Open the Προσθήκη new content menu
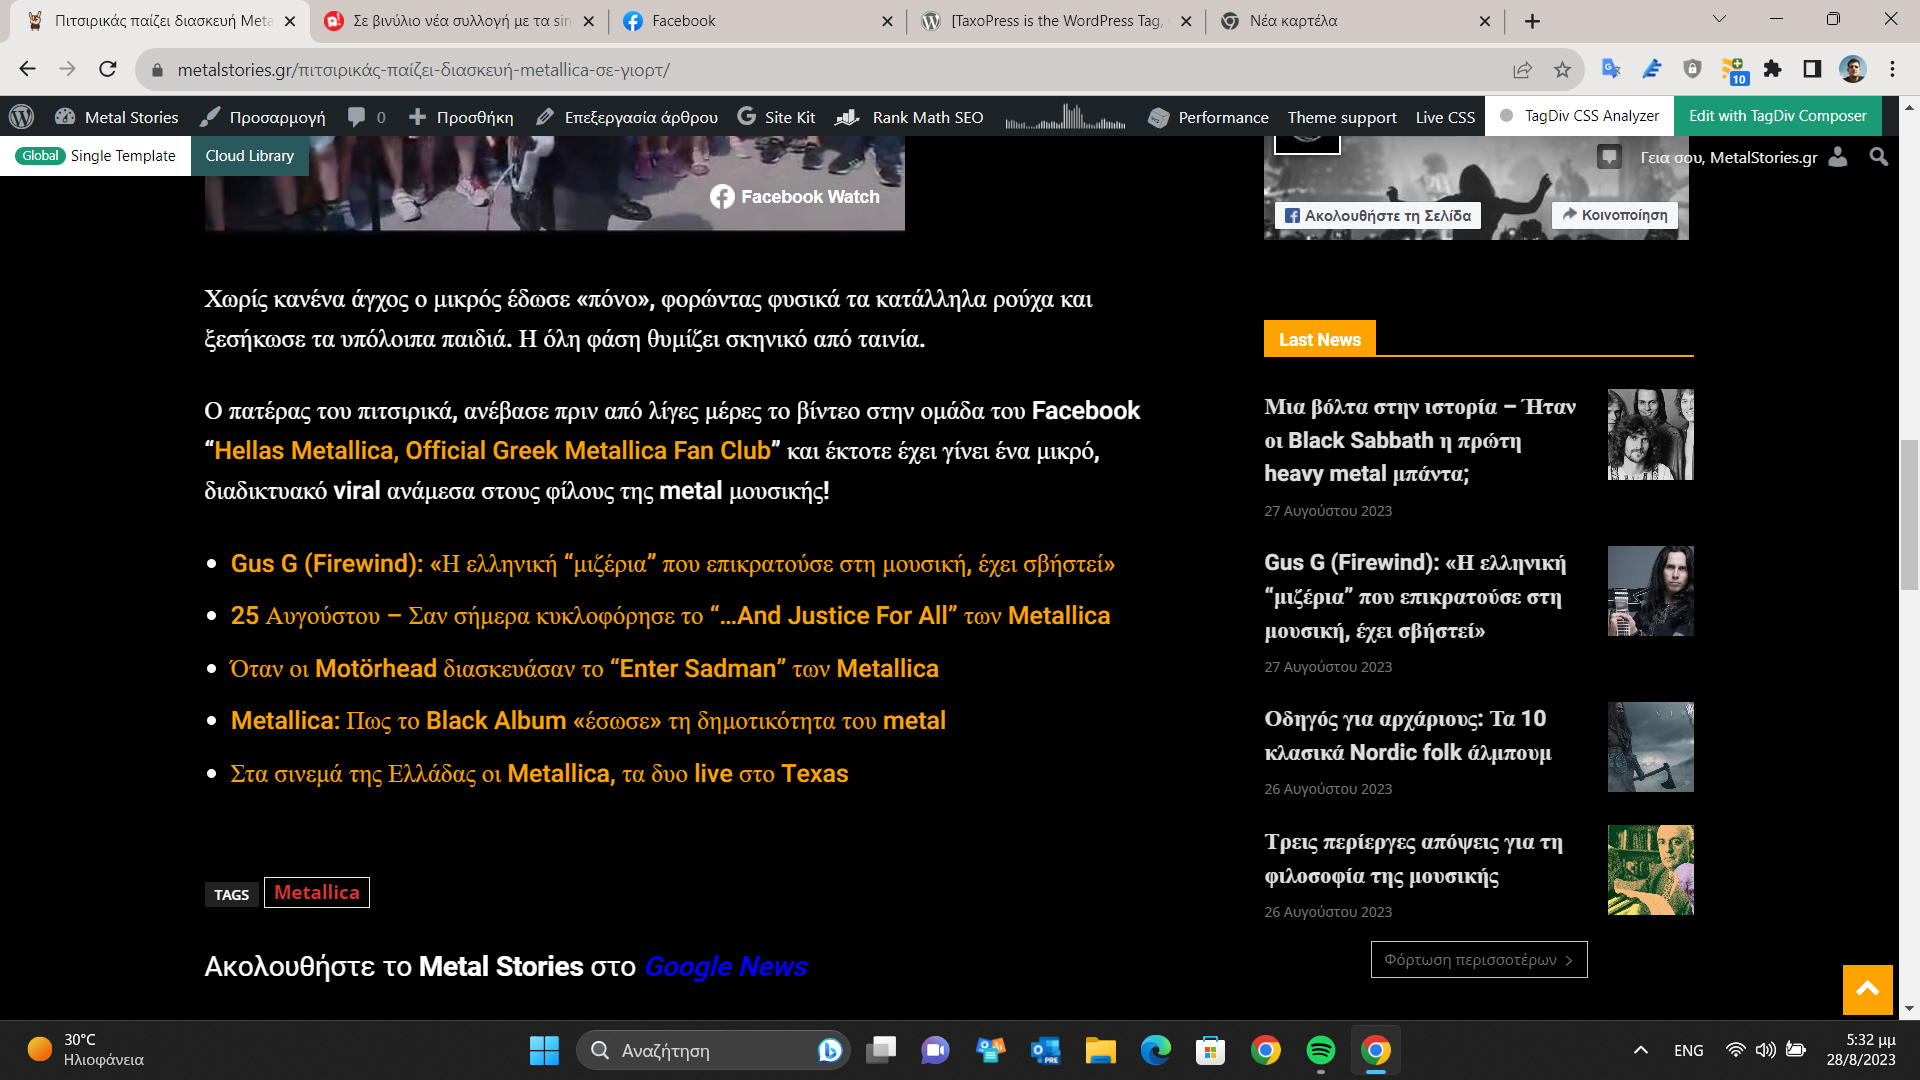Image resolution: width=1920 pixels, height=1080 pixels. click(461, 117)
